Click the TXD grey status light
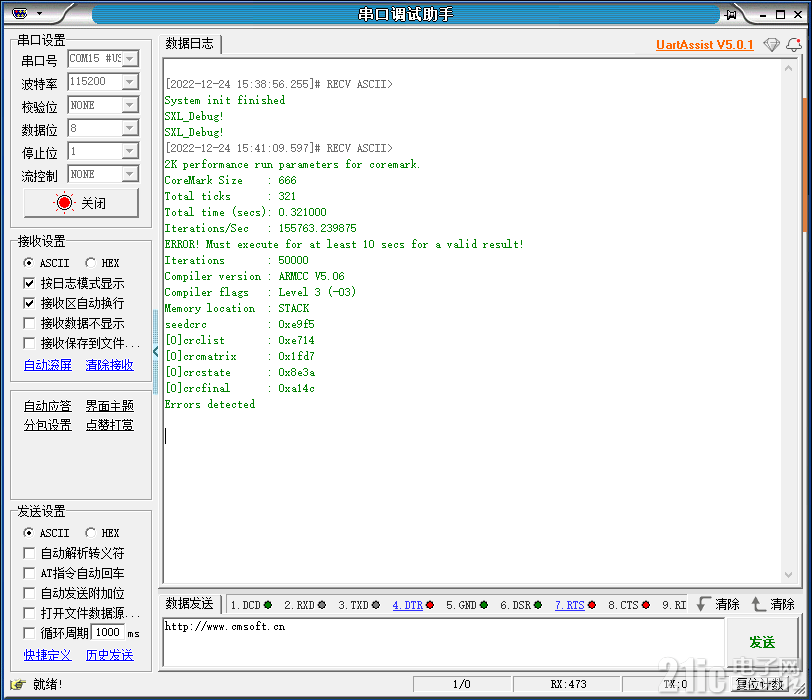Screen dimensions: 812x700 (376, 605)
